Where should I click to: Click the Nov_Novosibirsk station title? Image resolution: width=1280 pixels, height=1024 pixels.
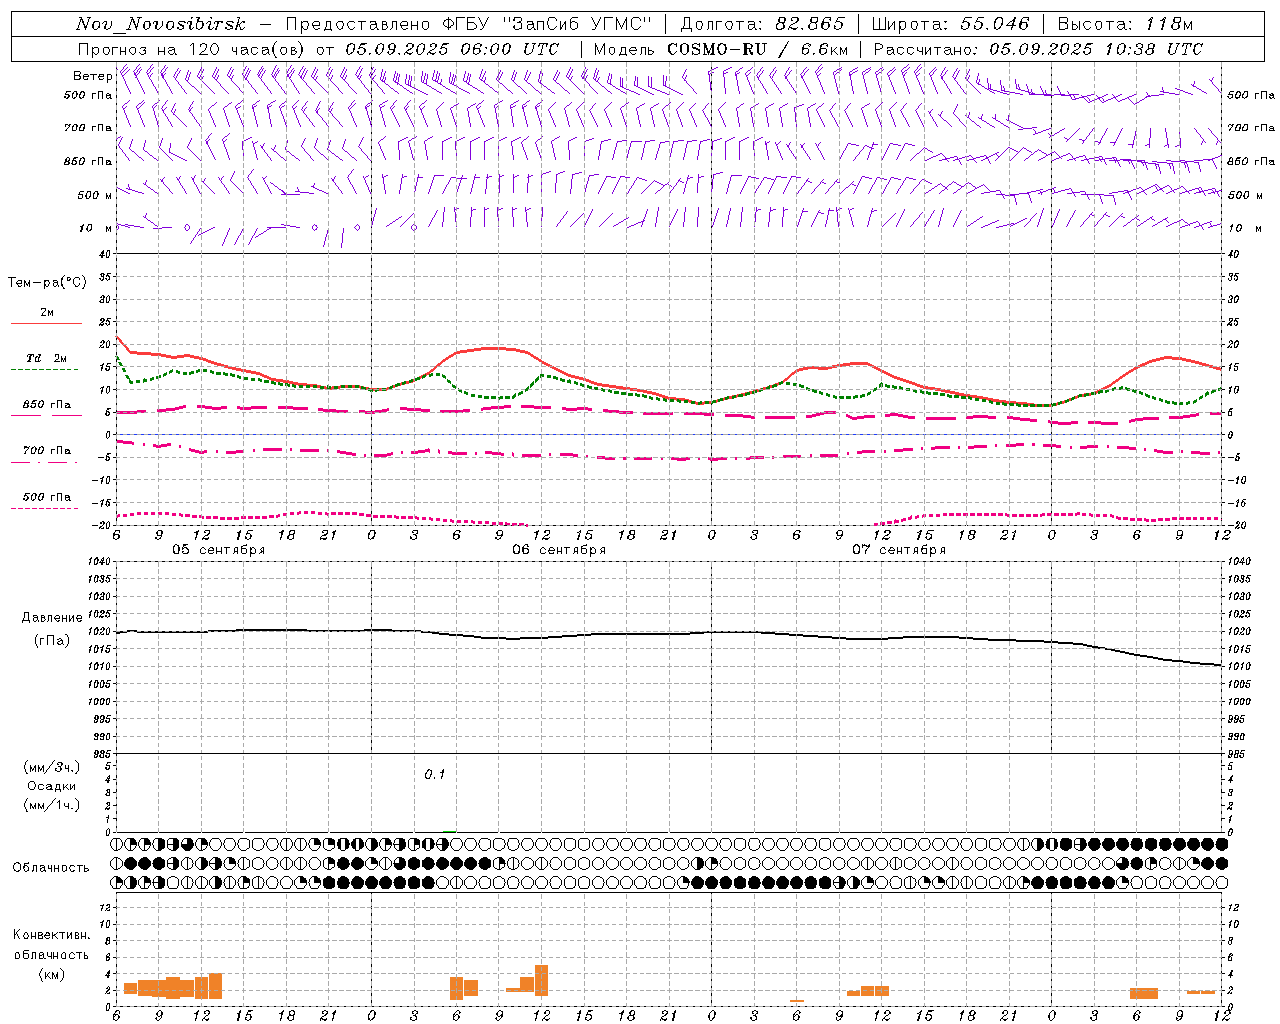[x=161, y=24]
